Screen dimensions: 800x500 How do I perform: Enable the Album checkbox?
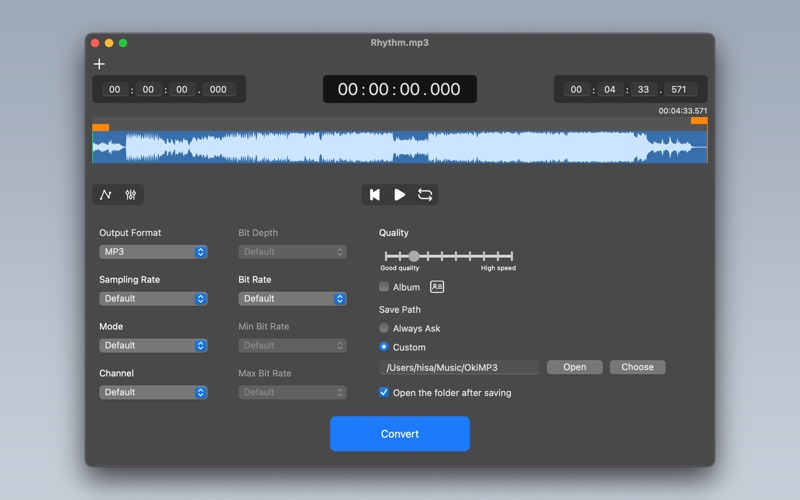[x=384, y=287]
